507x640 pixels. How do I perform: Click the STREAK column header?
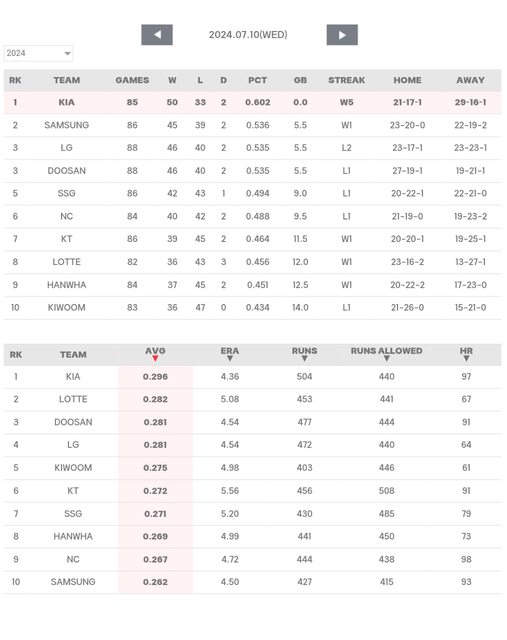[x=347, y=80]
